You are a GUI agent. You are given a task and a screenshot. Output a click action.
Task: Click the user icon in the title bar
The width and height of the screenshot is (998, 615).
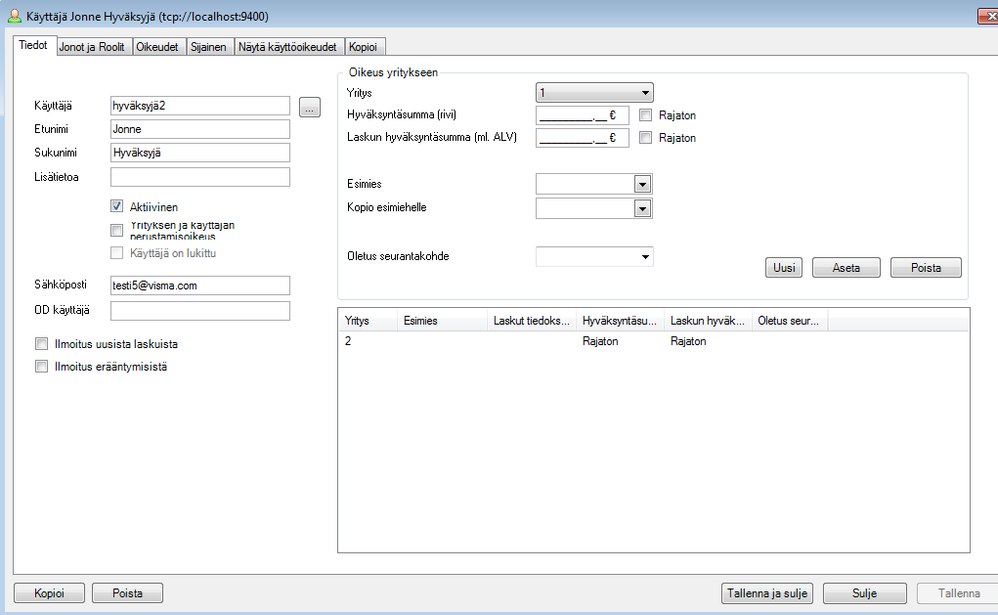(x=14, y=16)
